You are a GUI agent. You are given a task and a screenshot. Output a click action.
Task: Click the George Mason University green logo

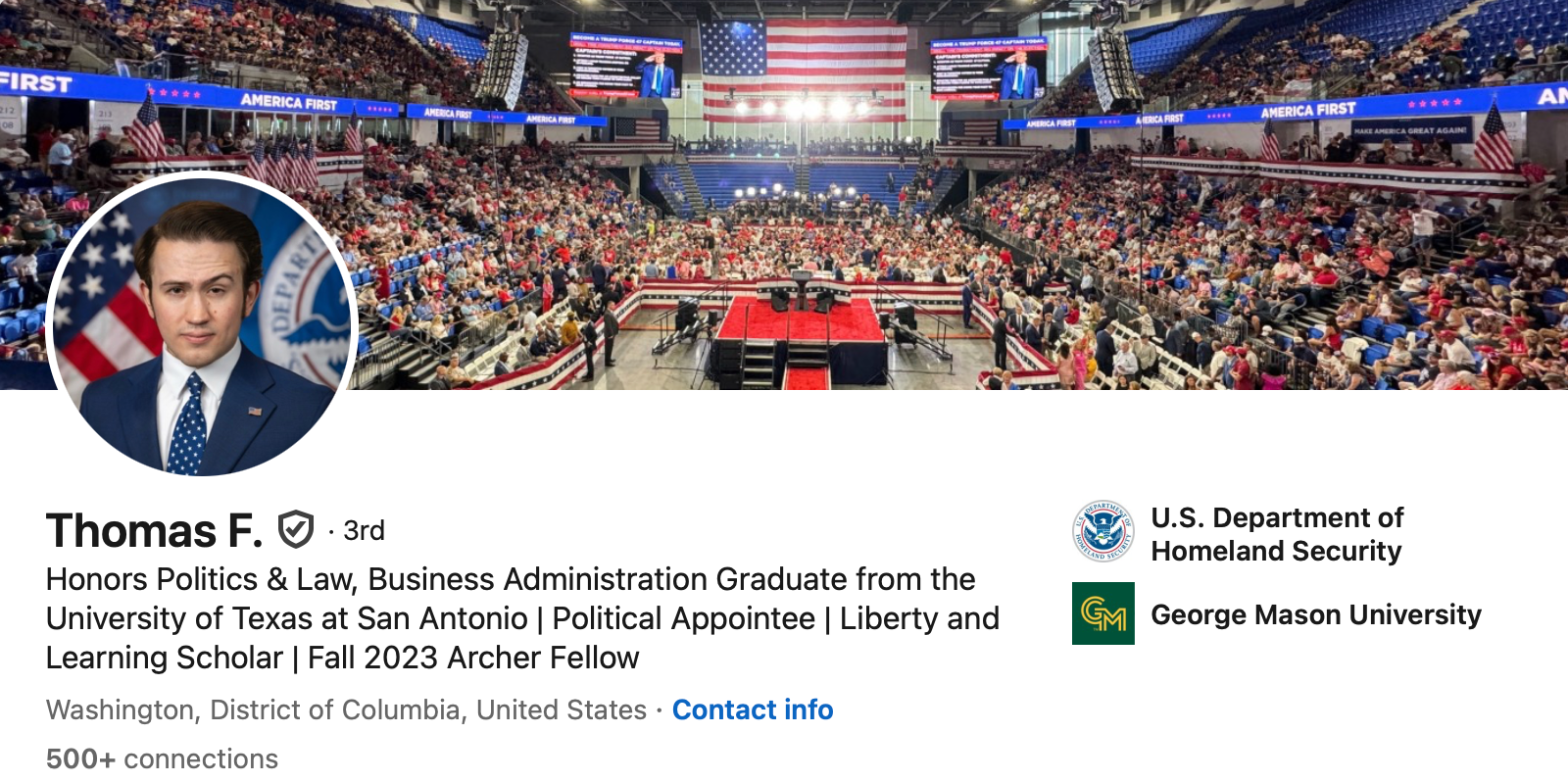1103,613
